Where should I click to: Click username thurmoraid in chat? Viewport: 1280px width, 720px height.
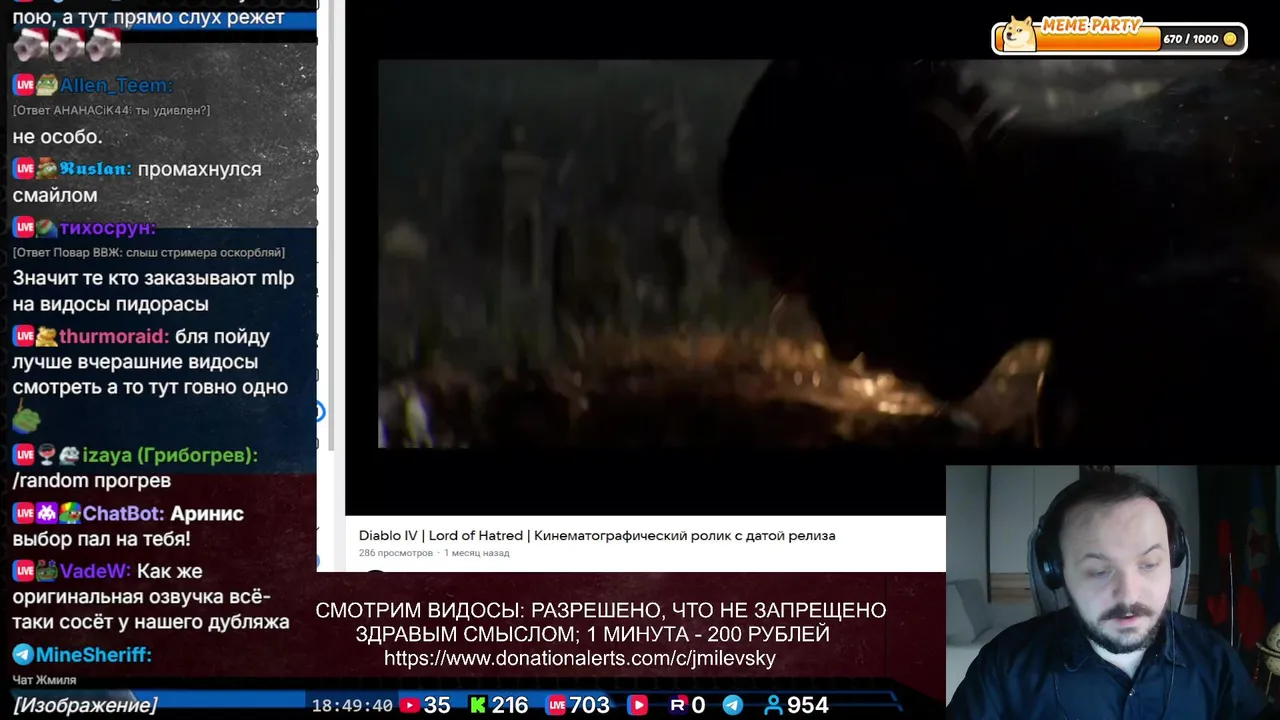pyautogui.click(x=114, y=337)
